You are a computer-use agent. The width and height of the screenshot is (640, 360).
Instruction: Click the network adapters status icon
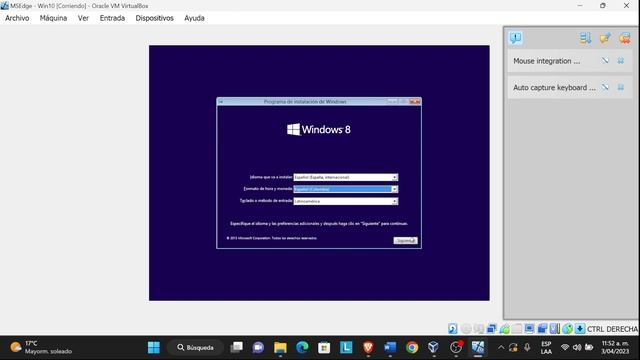[x=491, y=329]
